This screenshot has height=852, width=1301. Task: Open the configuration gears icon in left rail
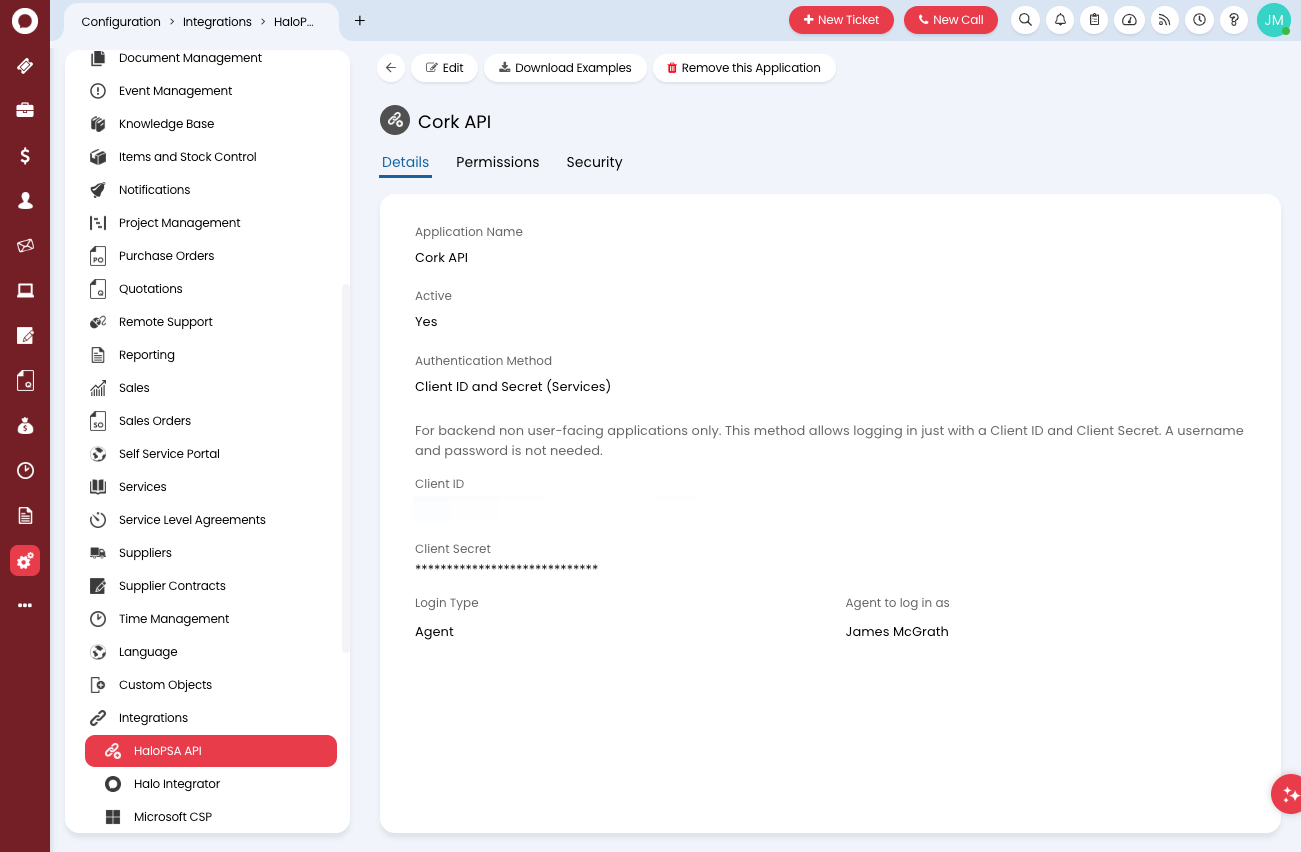(25, 560)
